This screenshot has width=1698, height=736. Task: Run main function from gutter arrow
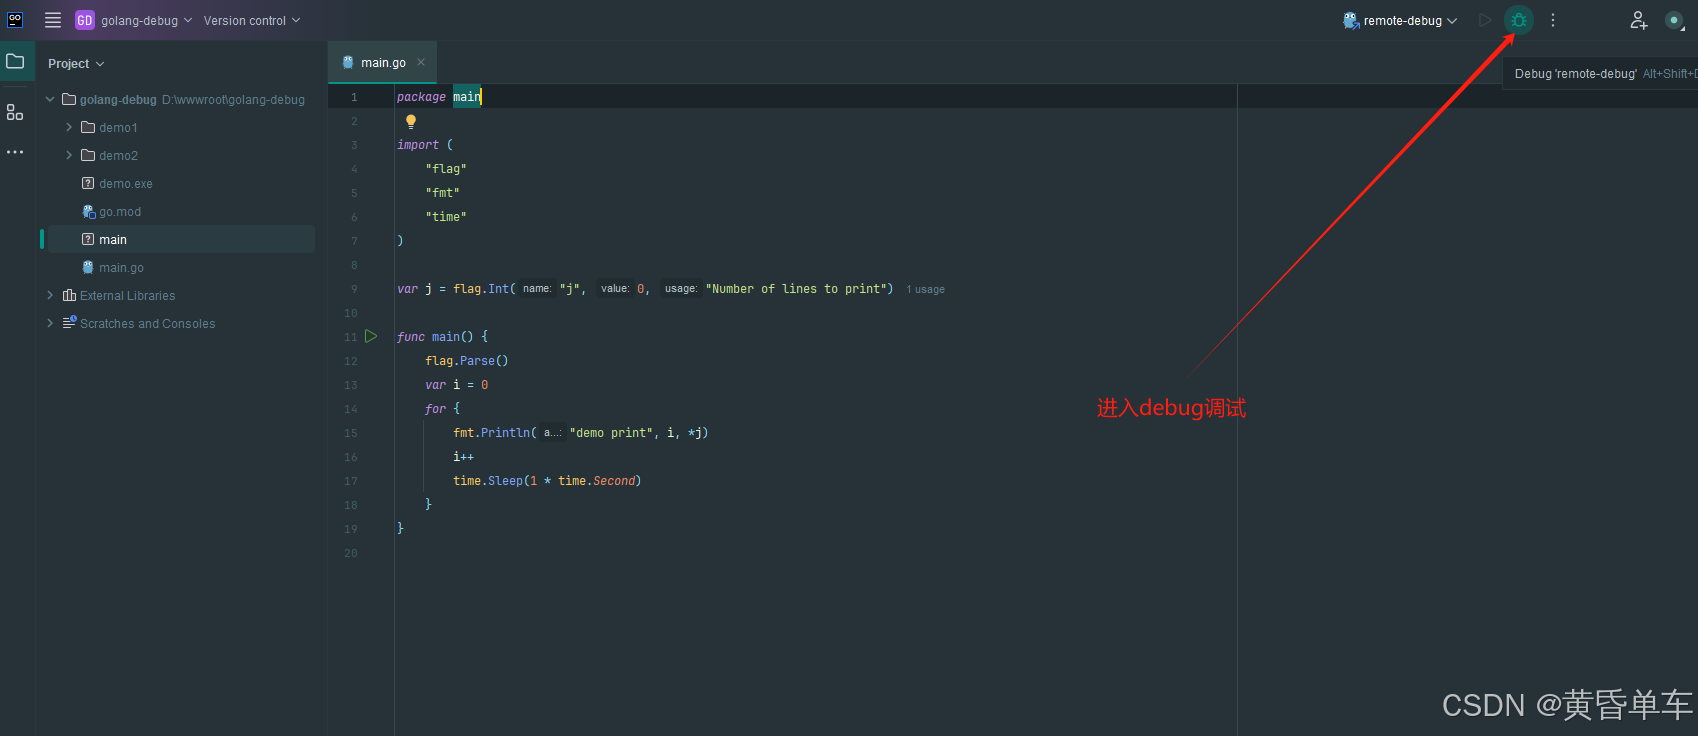tap(371, 336)
